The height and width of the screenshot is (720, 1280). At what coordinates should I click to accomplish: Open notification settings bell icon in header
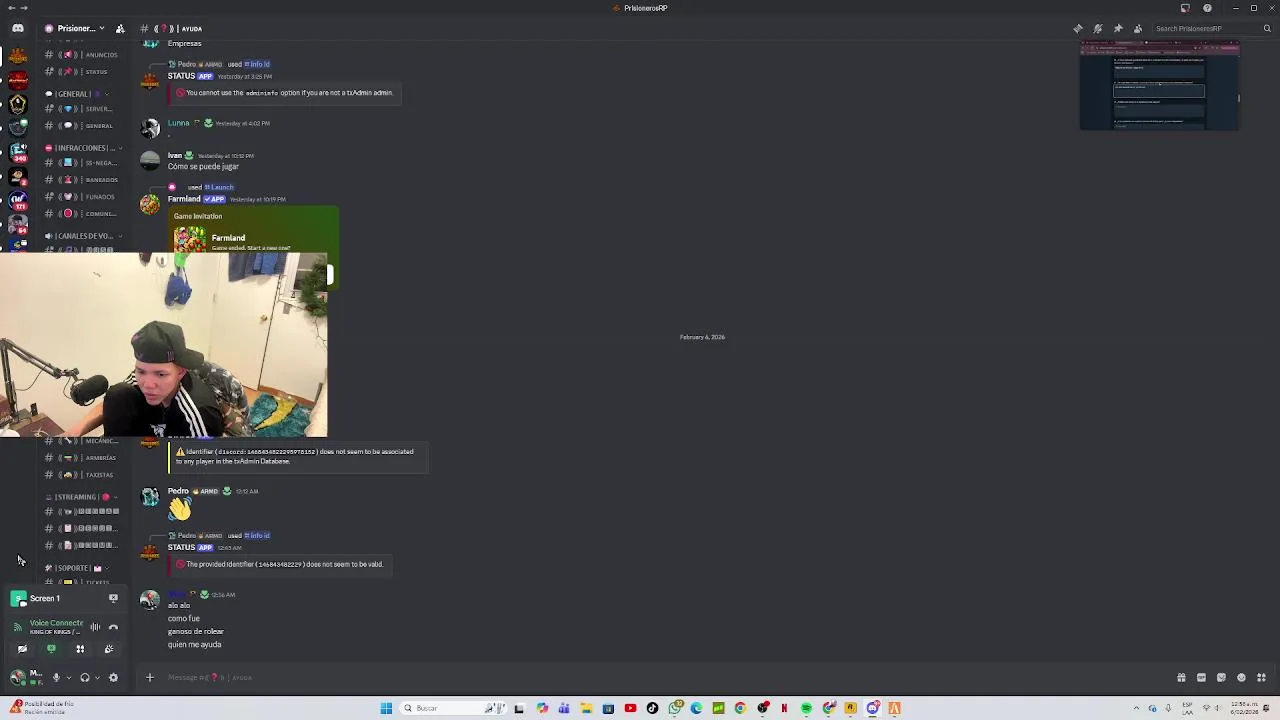click(1098, 28)
